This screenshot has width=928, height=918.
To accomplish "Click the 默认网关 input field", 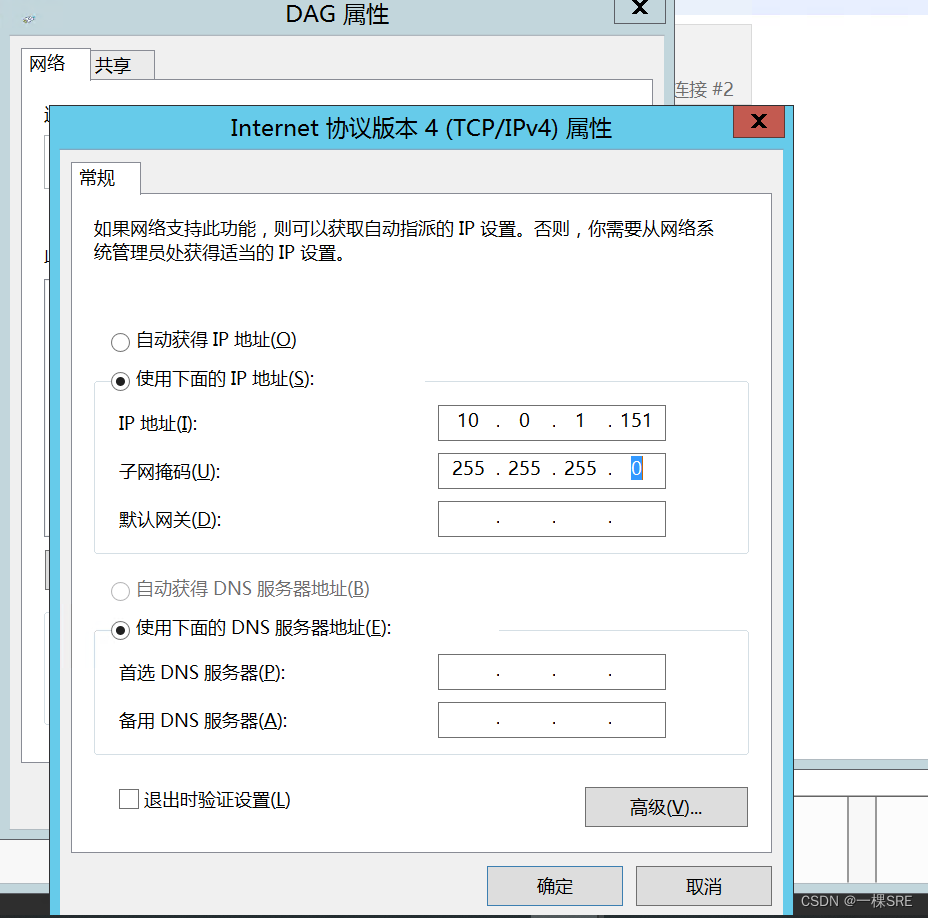I will click(551, 518).
